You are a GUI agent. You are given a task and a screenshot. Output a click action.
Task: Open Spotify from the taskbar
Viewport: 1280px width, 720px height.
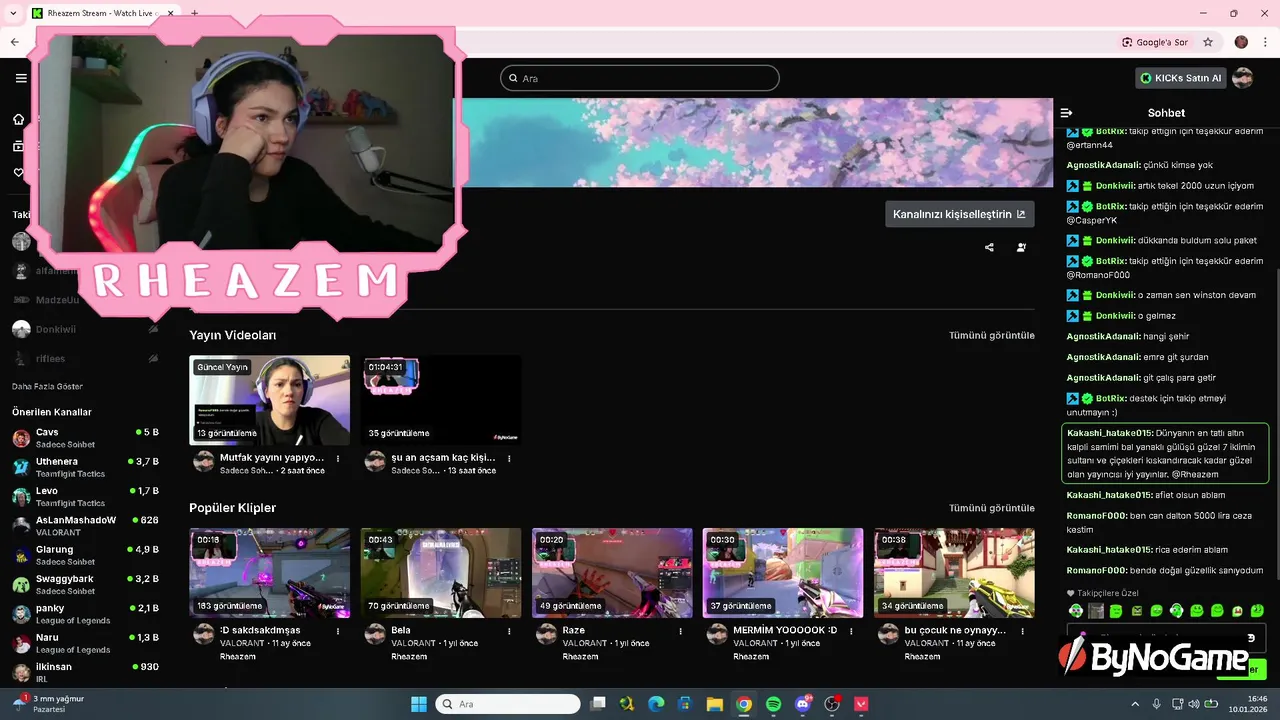click(x=773, y=704)
